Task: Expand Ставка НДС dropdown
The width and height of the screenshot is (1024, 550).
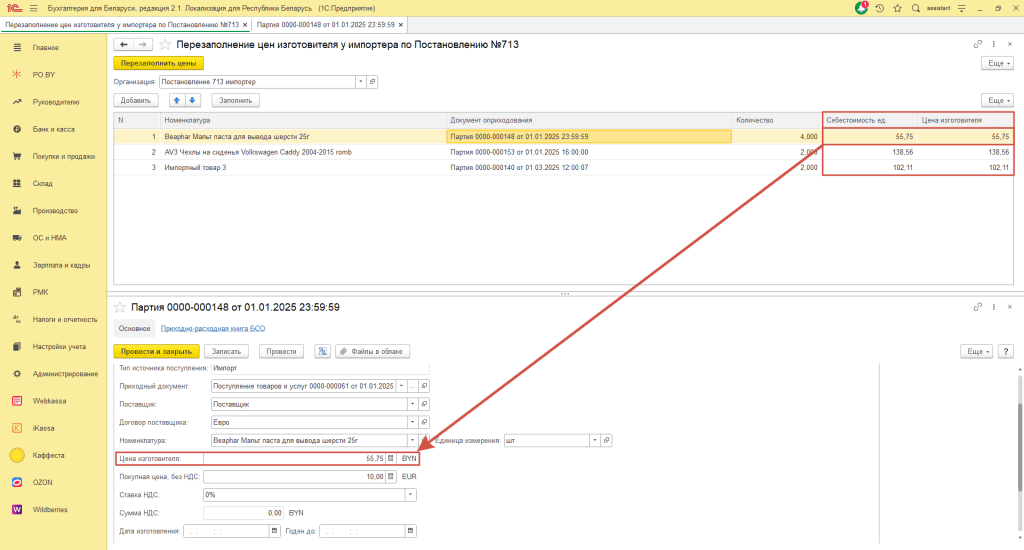Action: 410,495
